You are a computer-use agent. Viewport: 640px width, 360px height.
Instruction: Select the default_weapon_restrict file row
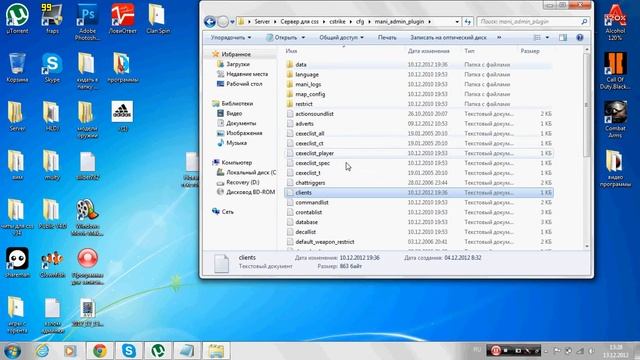(418, 242)
